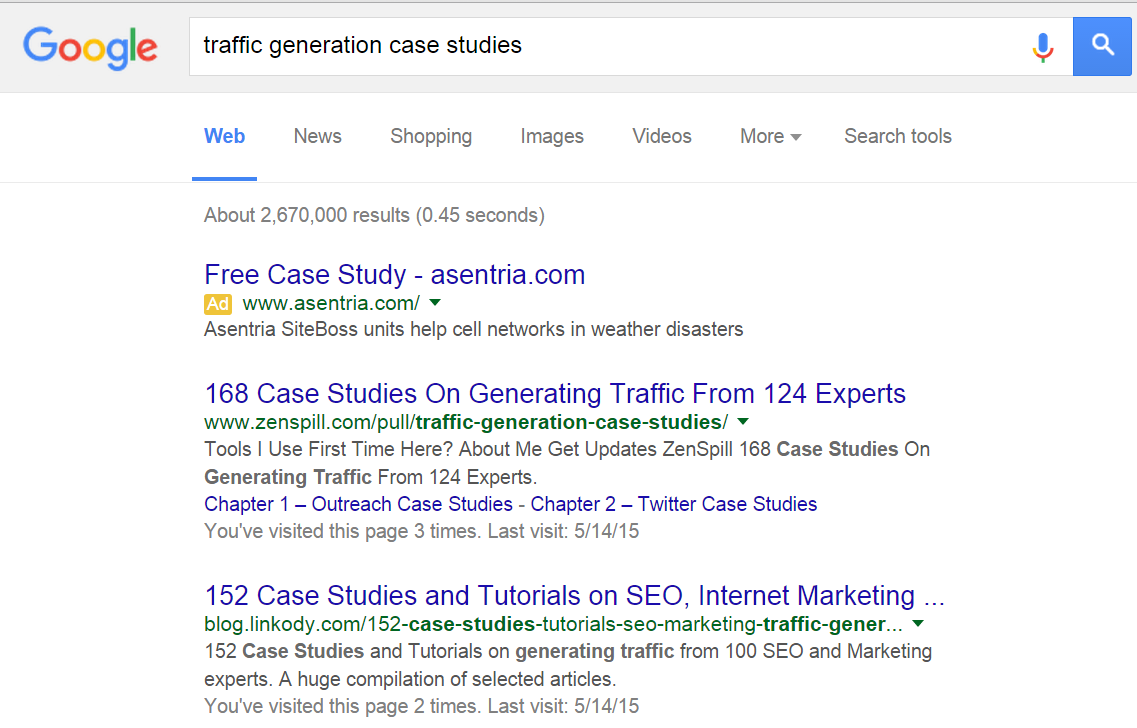Start voice search with microphone icon
Viewport: 1137px width, 728px height.
1043,47
